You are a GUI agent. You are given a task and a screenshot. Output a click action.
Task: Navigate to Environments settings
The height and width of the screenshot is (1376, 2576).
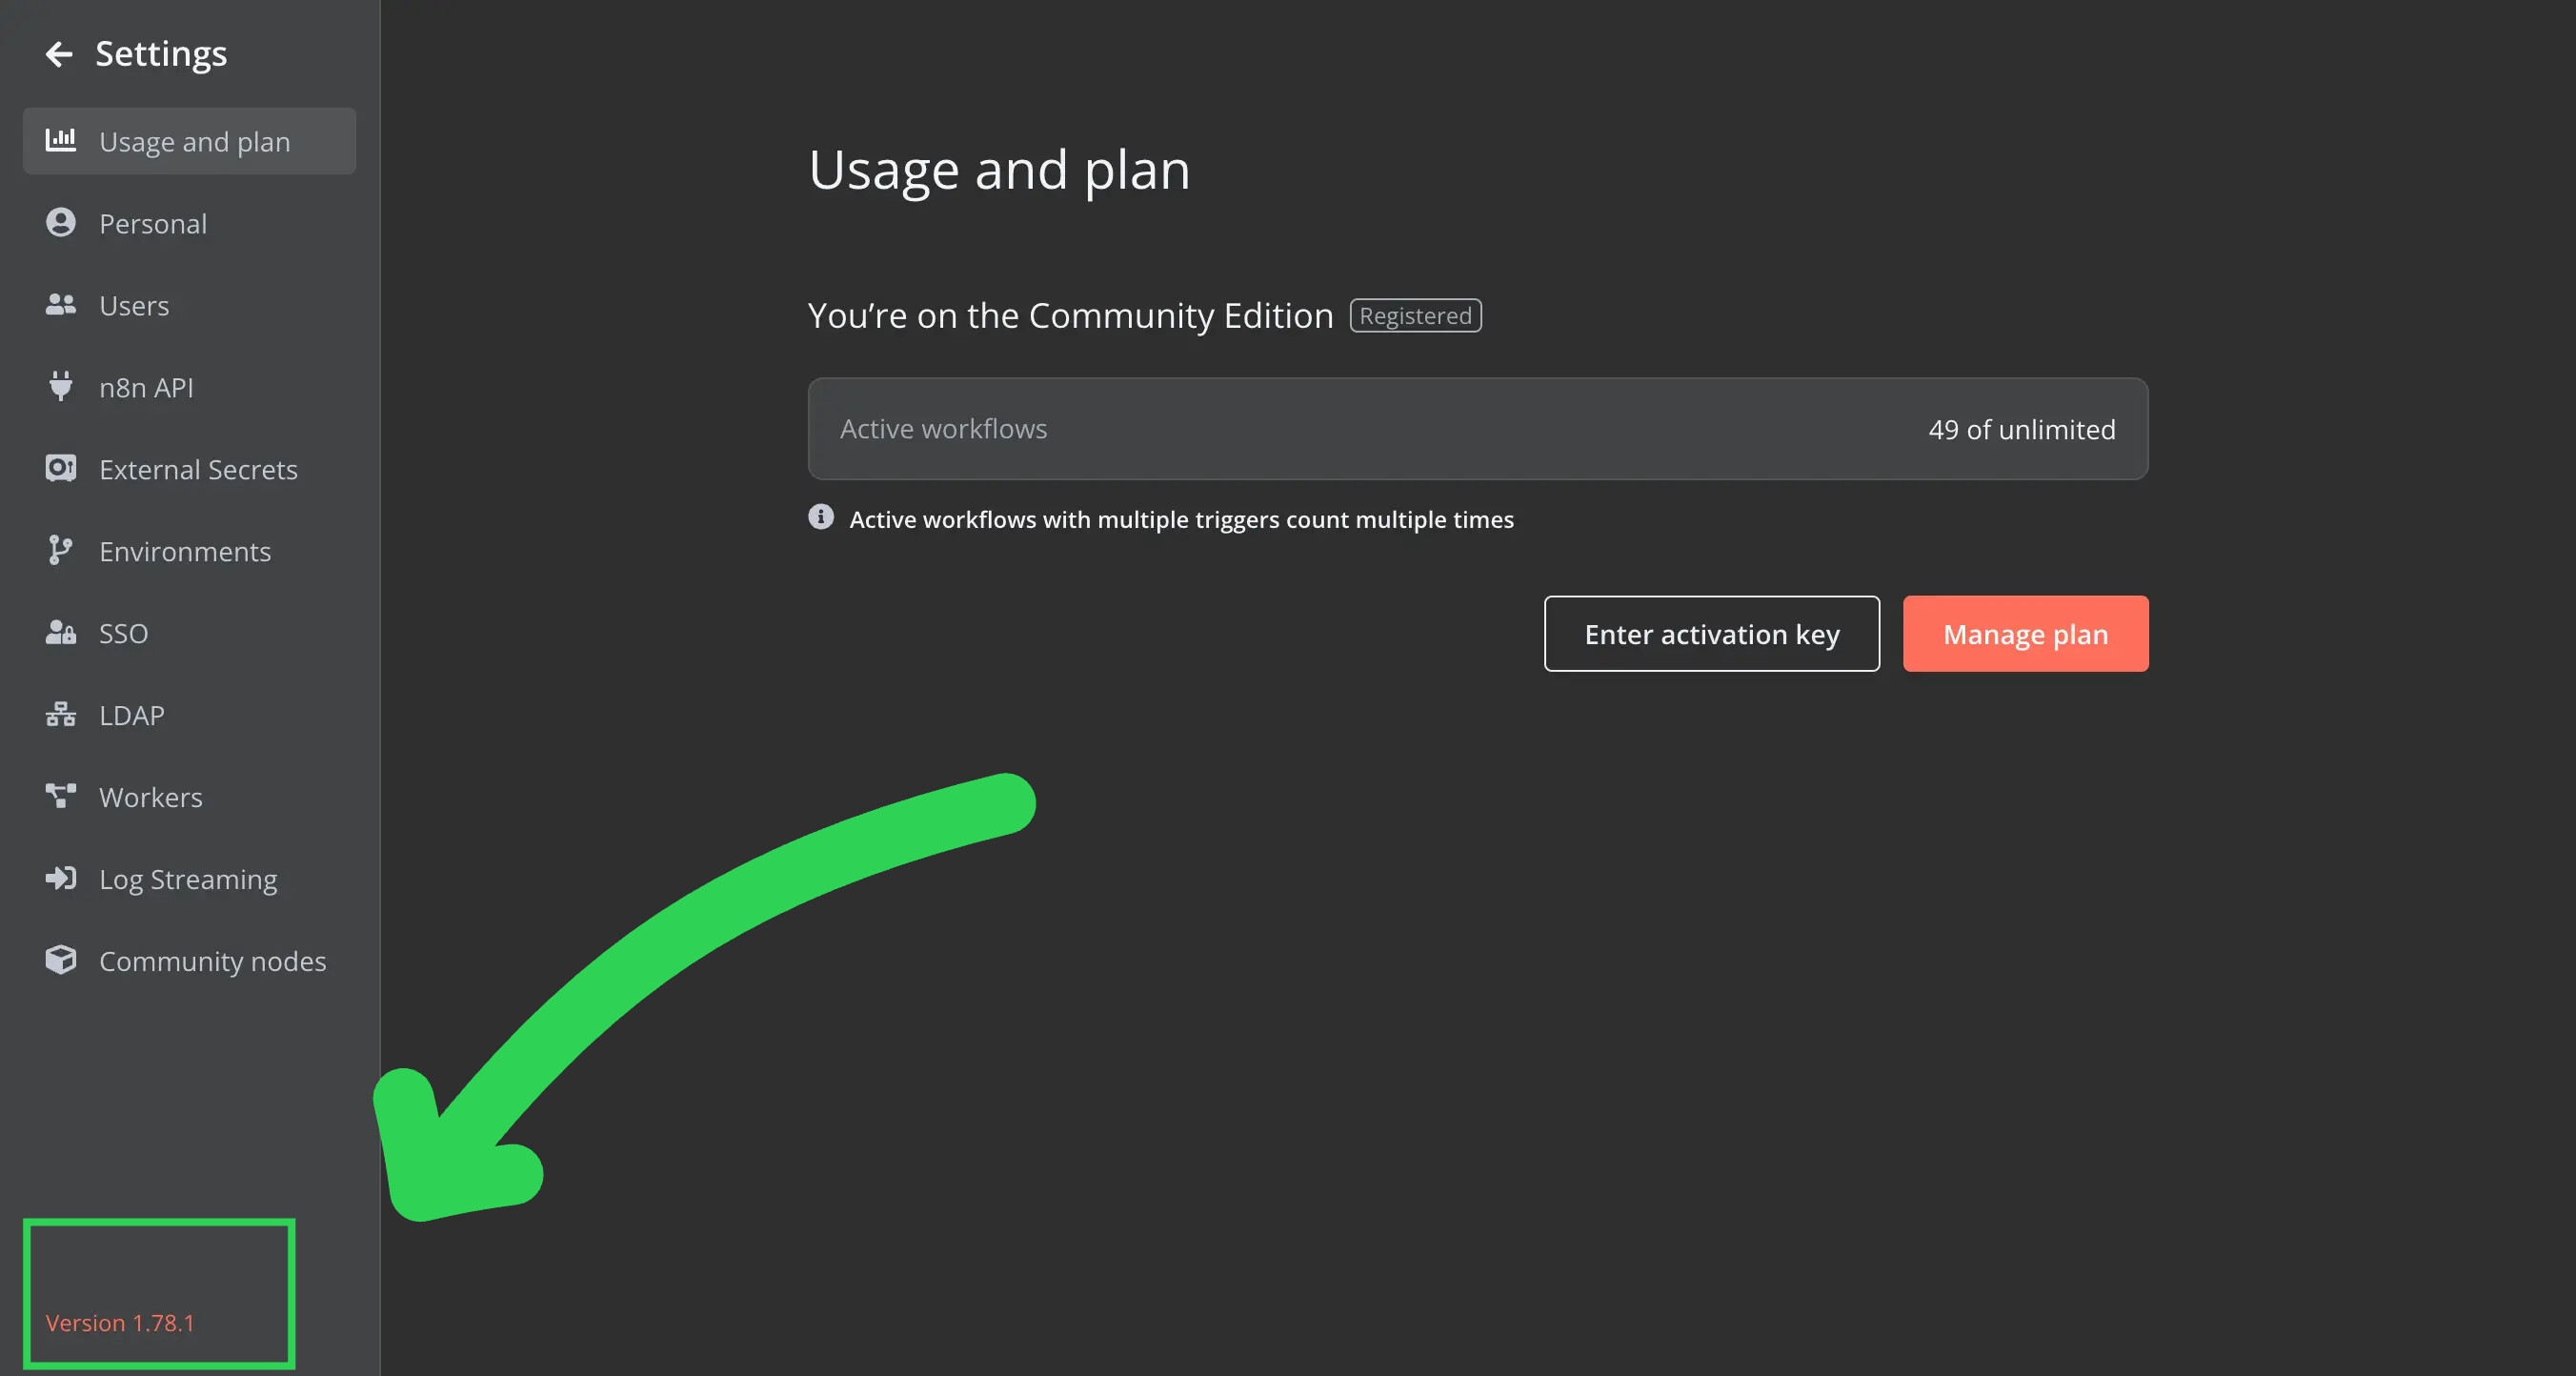point(189,551)
